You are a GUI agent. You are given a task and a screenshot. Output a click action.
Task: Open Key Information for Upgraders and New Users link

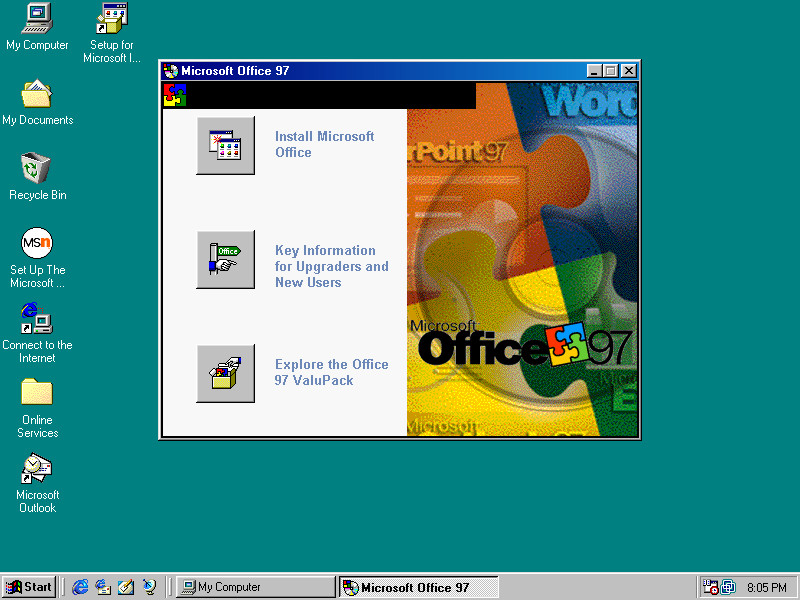[x=332, y=266]
